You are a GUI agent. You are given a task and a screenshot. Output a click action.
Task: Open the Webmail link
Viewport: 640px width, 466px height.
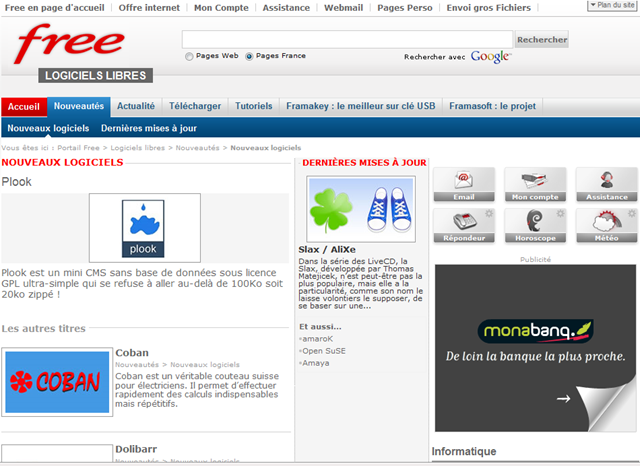click(344, 8)
